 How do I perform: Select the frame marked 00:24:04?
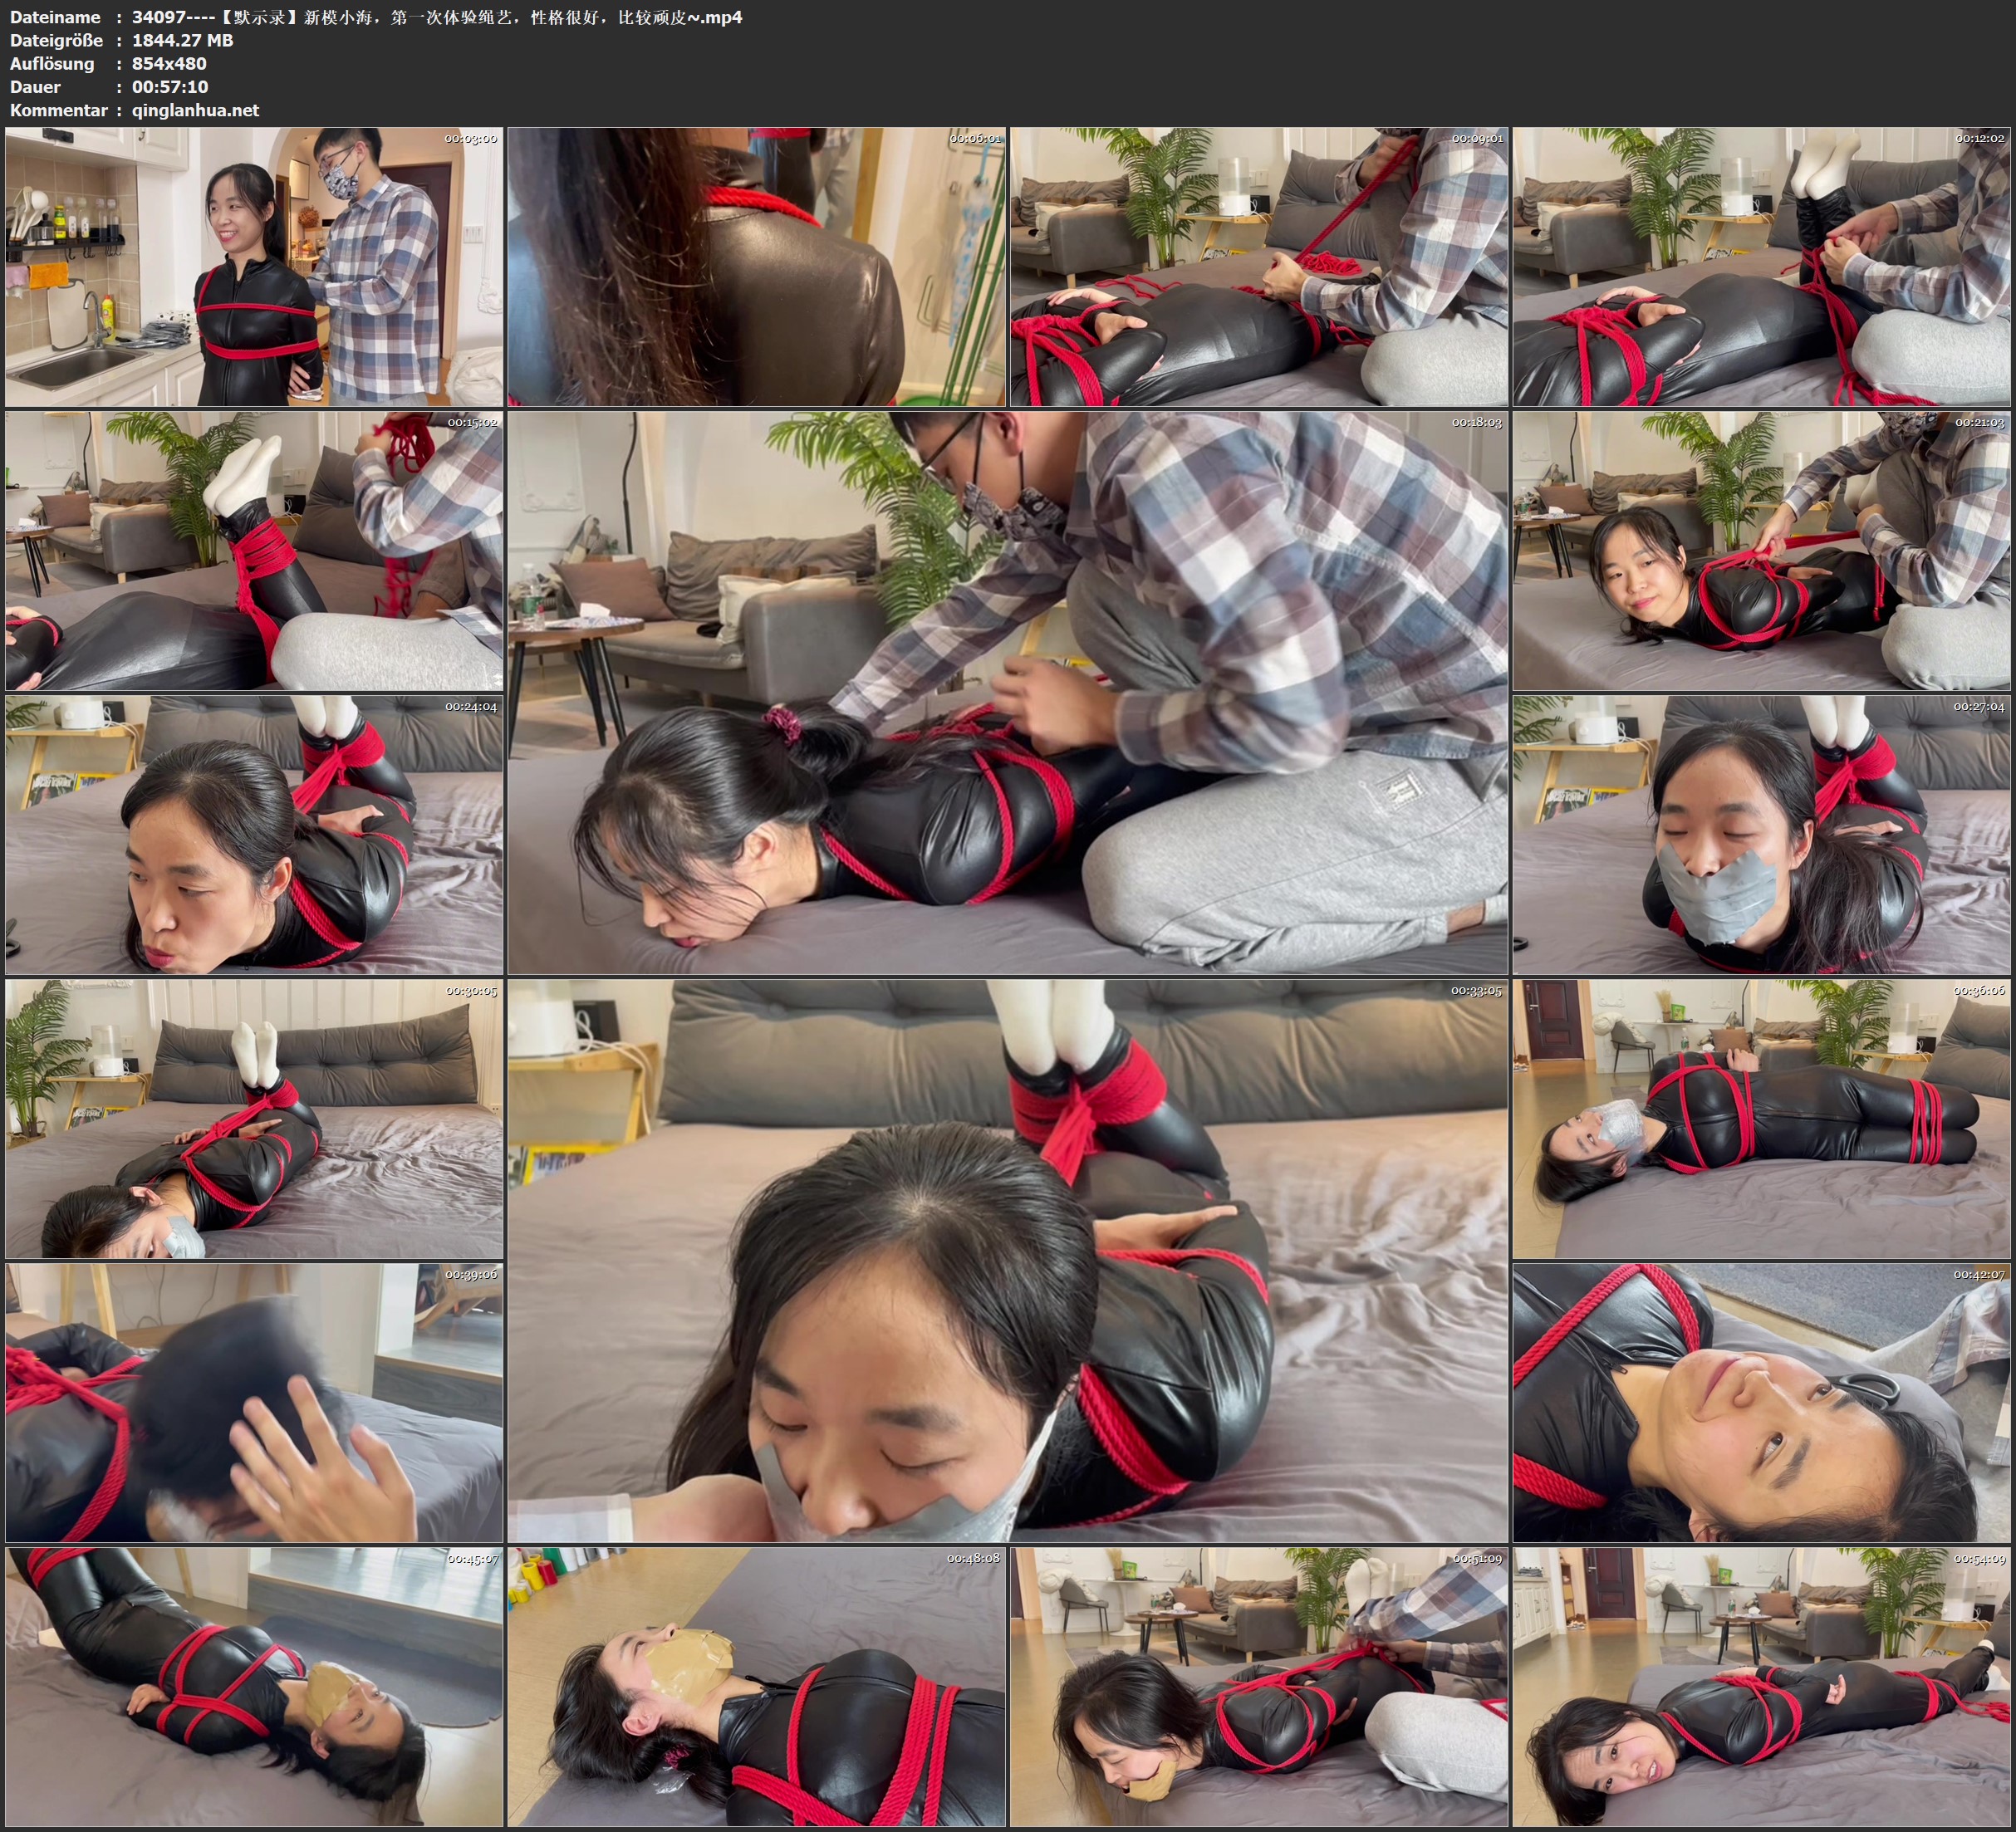click(x=254, y=834)
